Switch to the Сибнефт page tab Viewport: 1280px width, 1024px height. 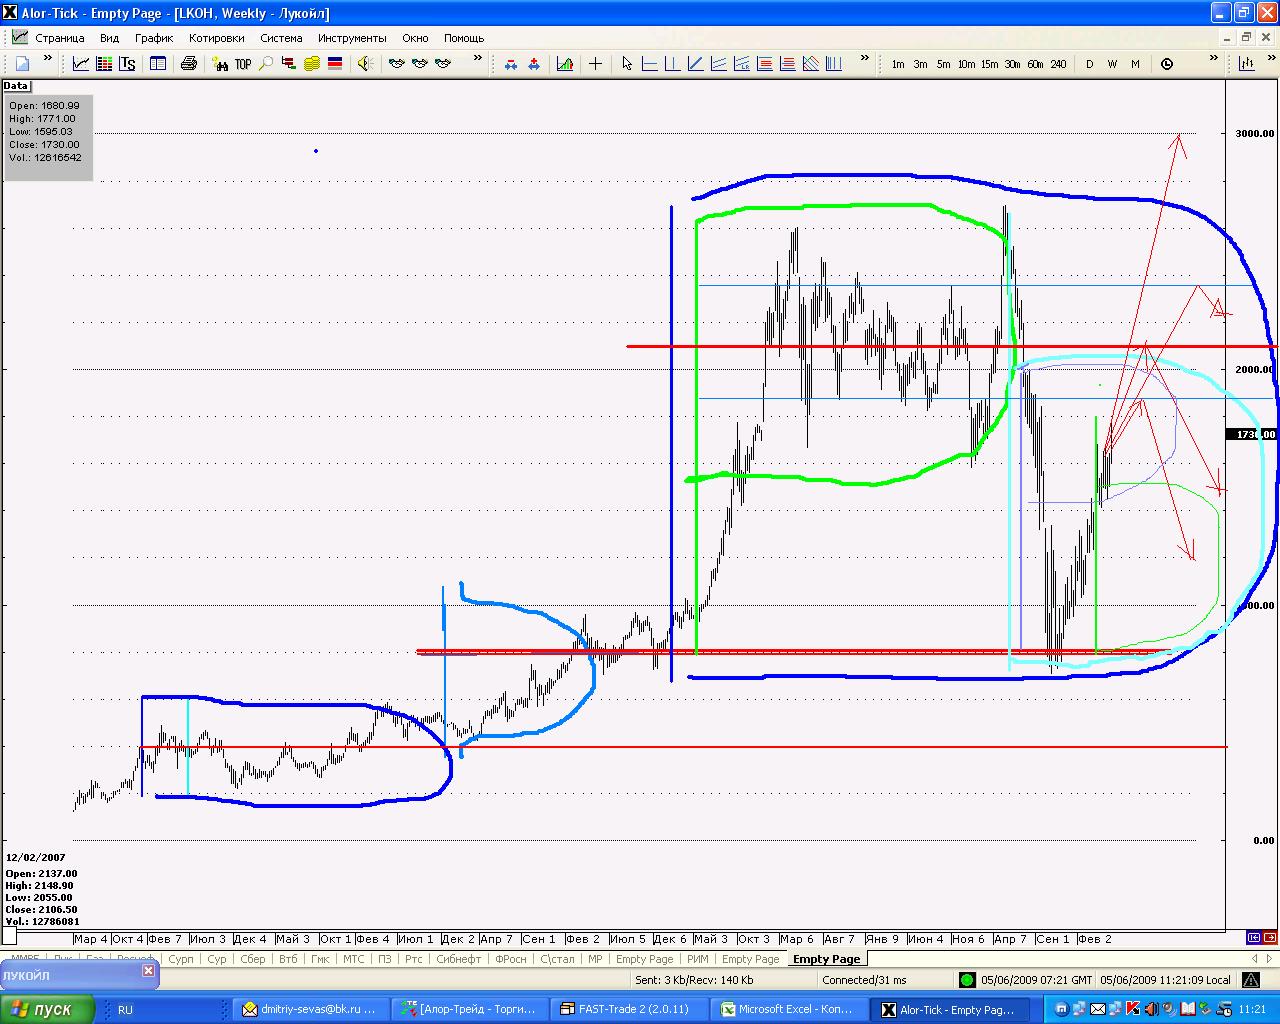[459, 959]
